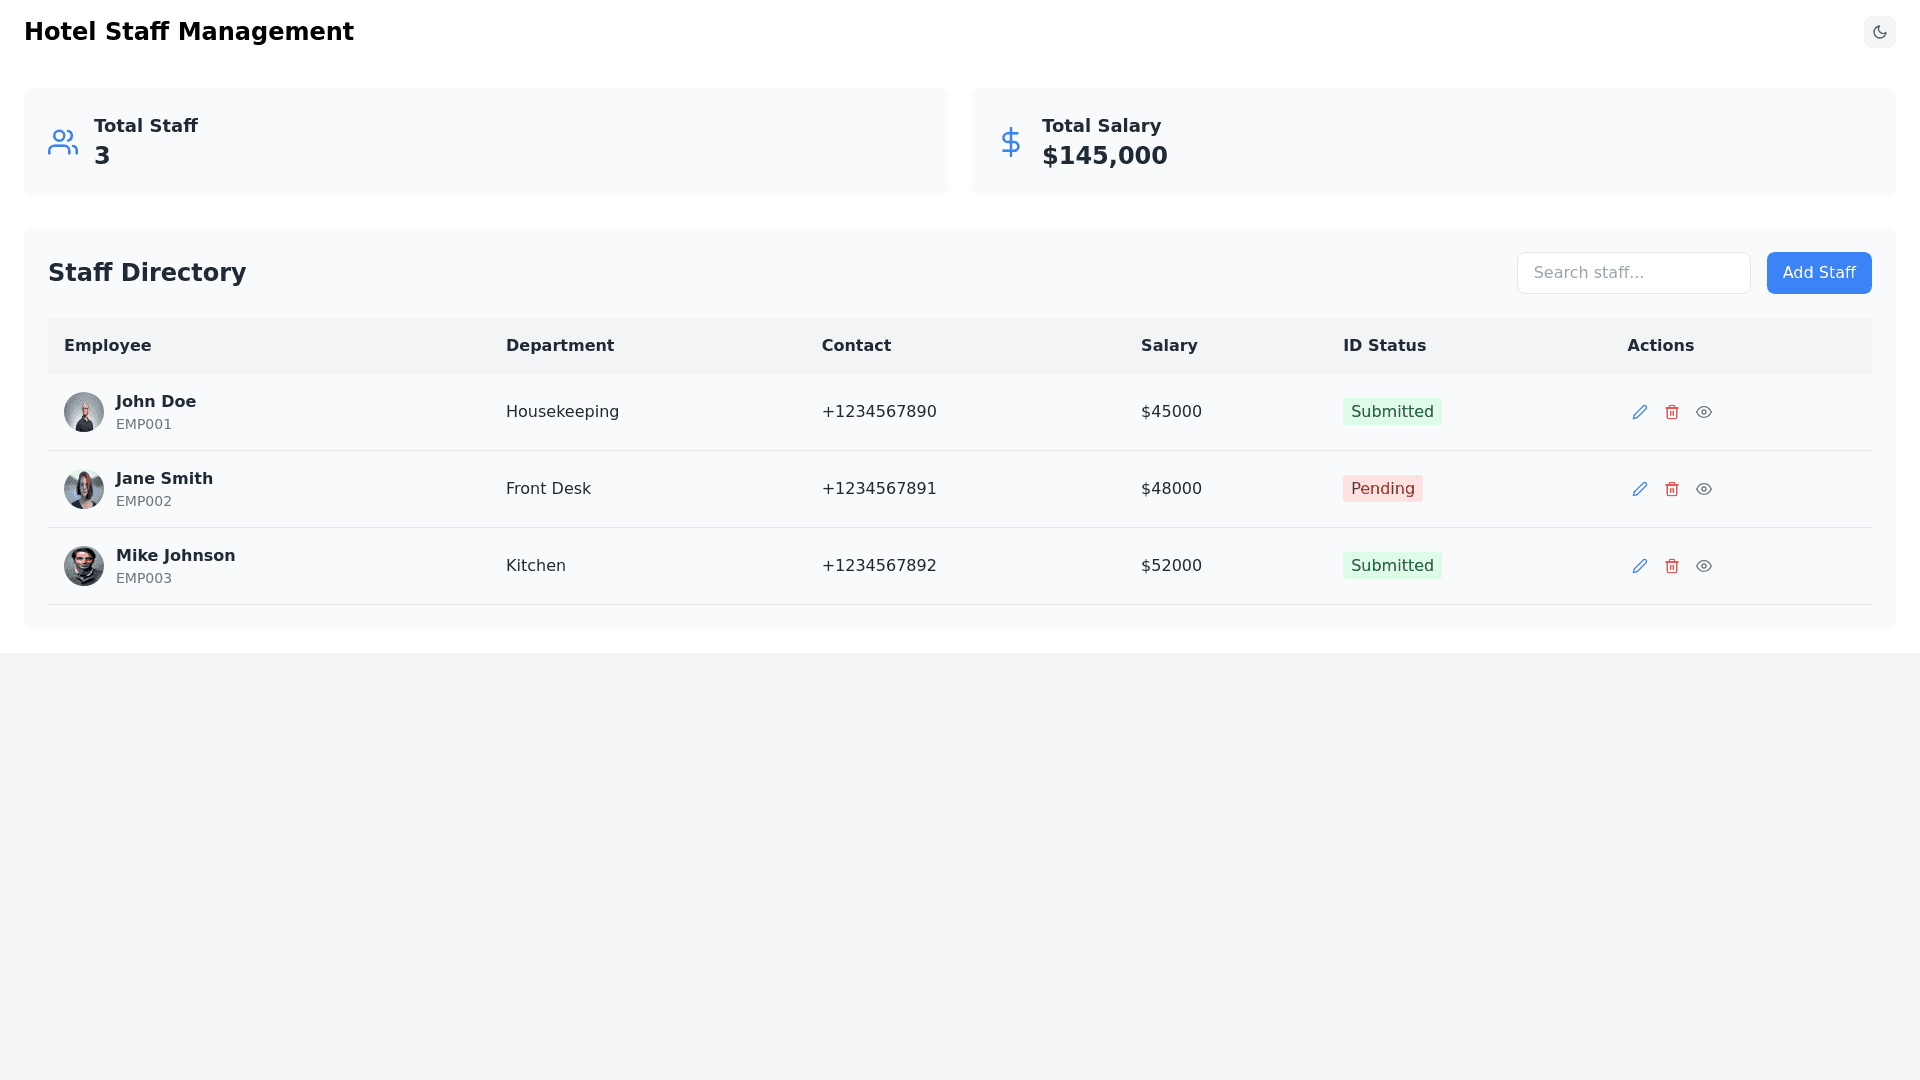Toggle dark mode with moon icon

(x=1880, y=32)
